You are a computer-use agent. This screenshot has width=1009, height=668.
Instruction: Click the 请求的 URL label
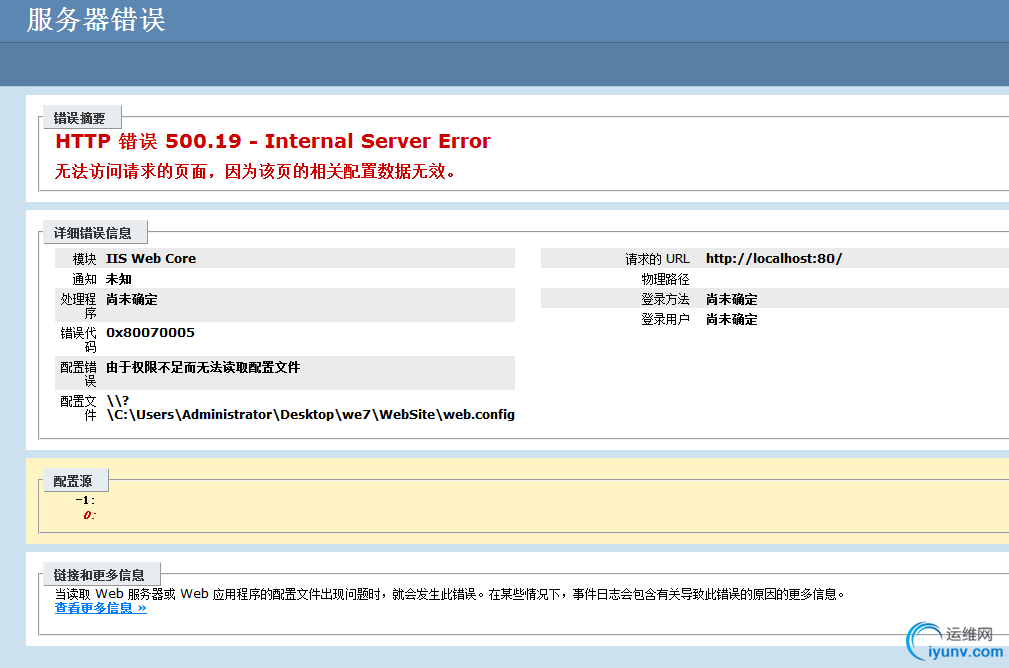[658, 259]
